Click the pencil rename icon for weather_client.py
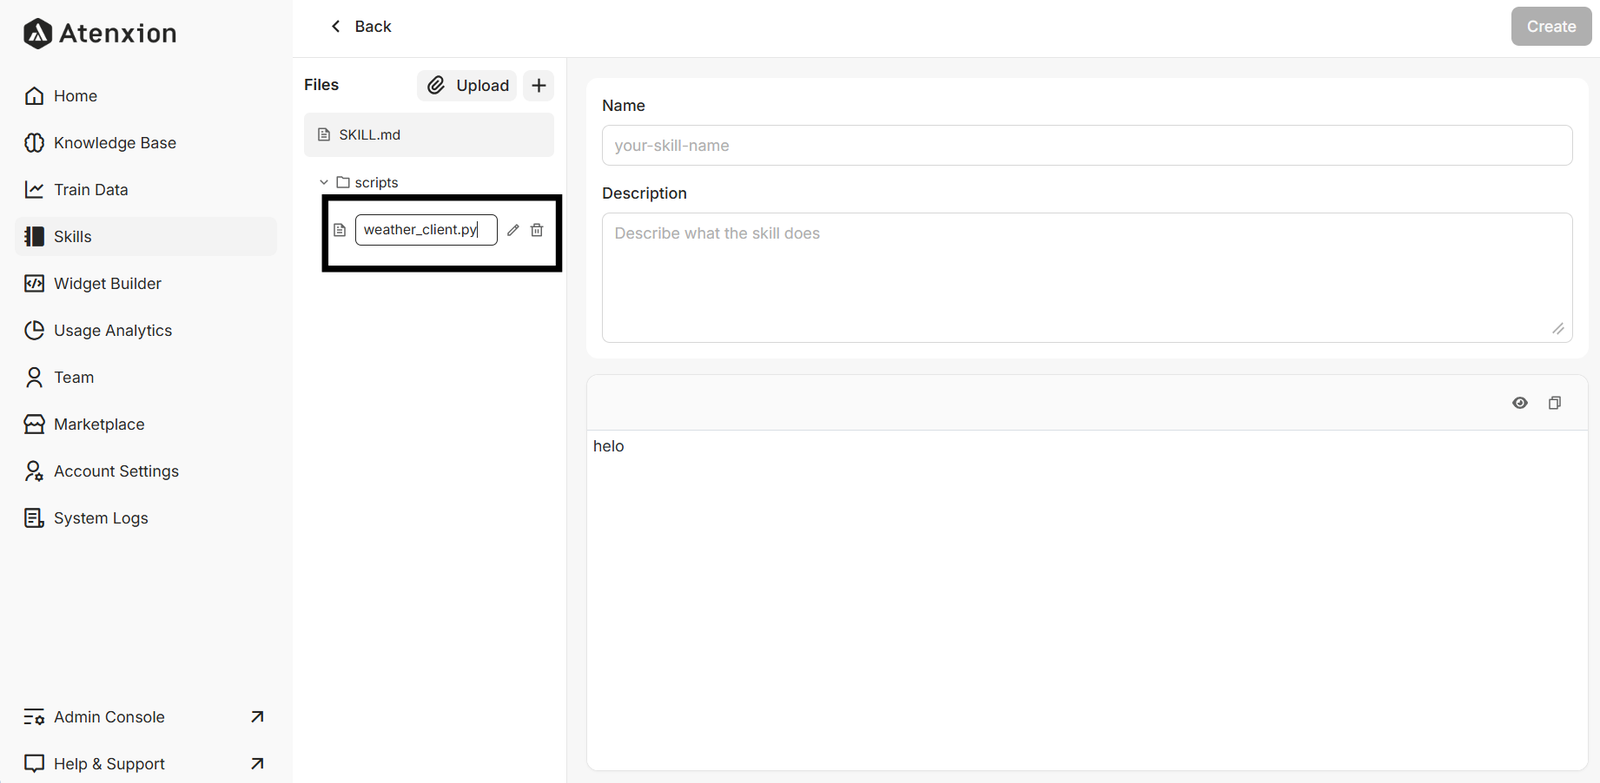The height and width of the screenshot is (783, 1600). point(513,230)
